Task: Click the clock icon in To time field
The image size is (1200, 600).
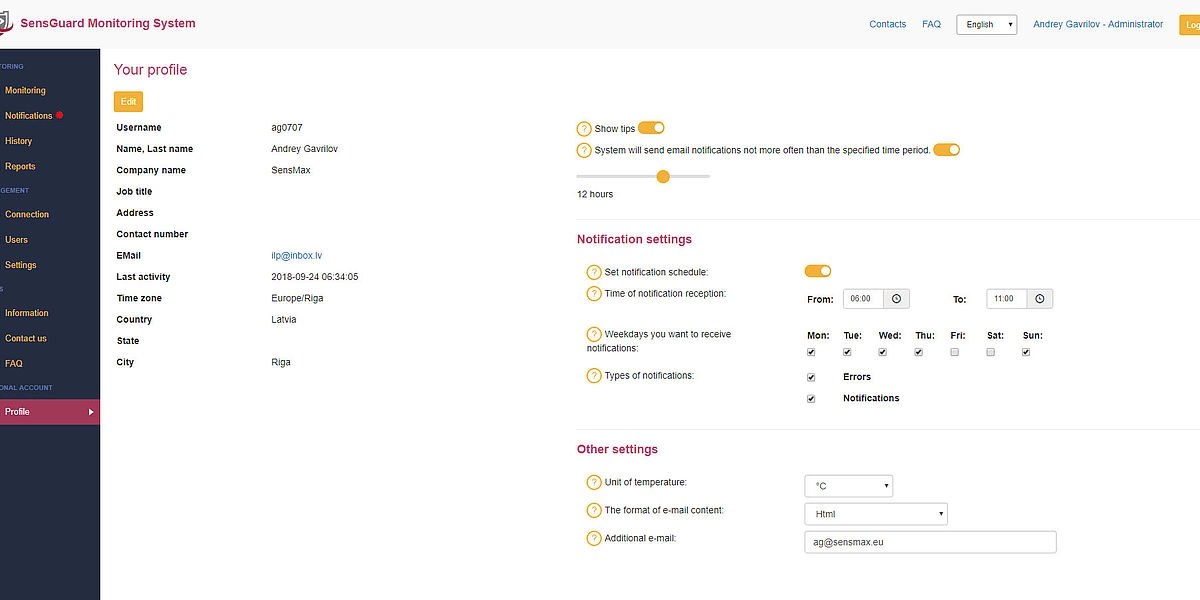Action: (x=1039, y=299)
